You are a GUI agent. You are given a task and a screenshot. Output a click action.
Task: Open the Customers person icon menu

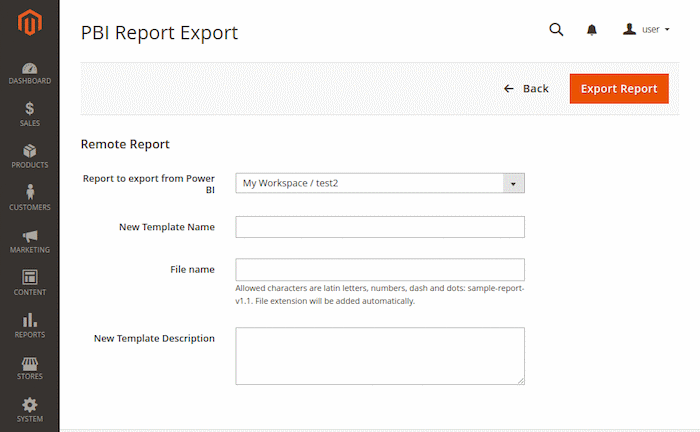[x=29, y=198]
